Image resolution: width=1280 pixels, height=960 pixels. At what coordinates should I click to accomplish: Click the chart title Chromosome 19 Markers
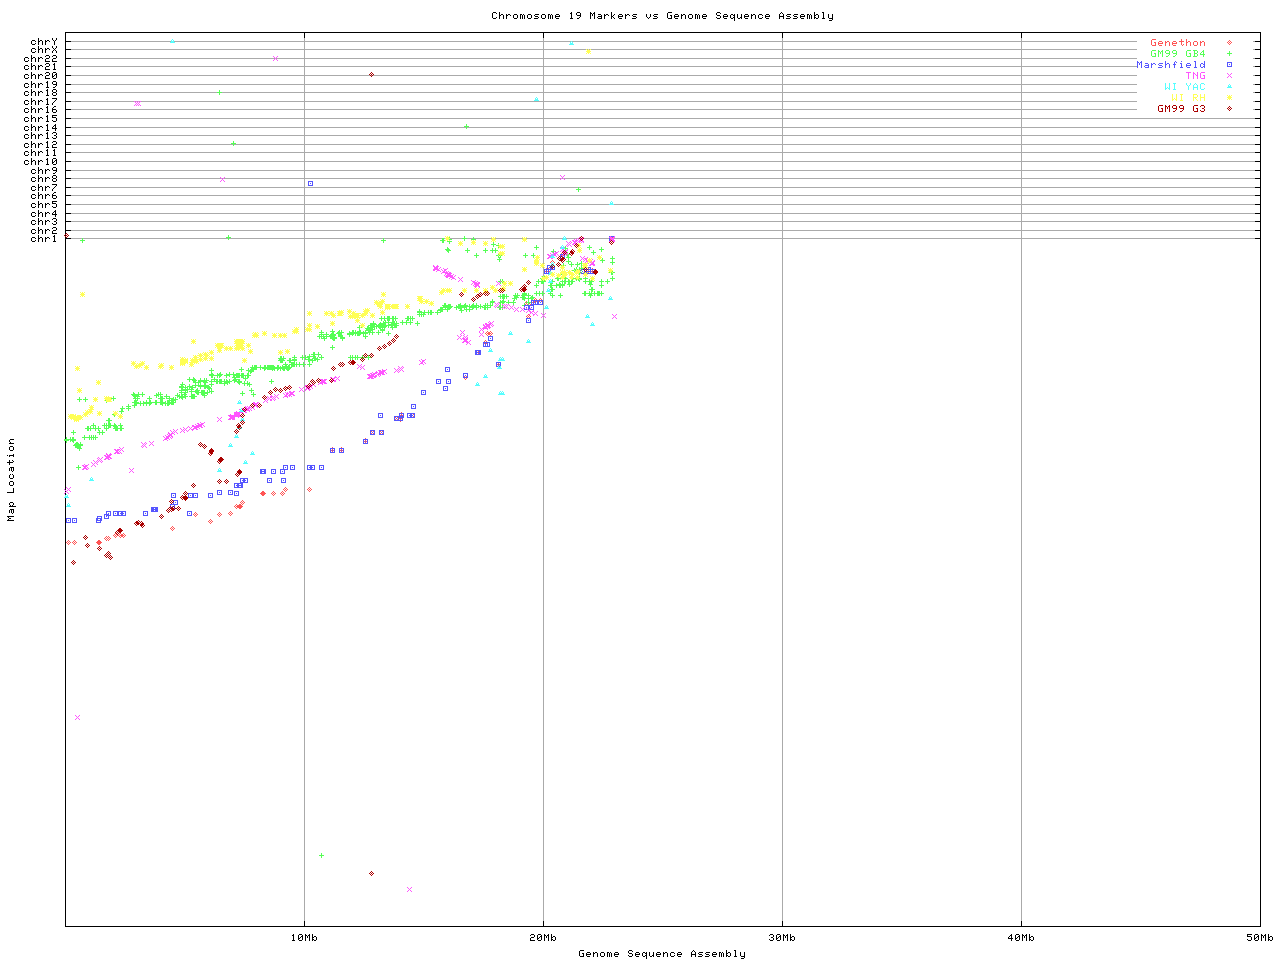coord(662,16)
